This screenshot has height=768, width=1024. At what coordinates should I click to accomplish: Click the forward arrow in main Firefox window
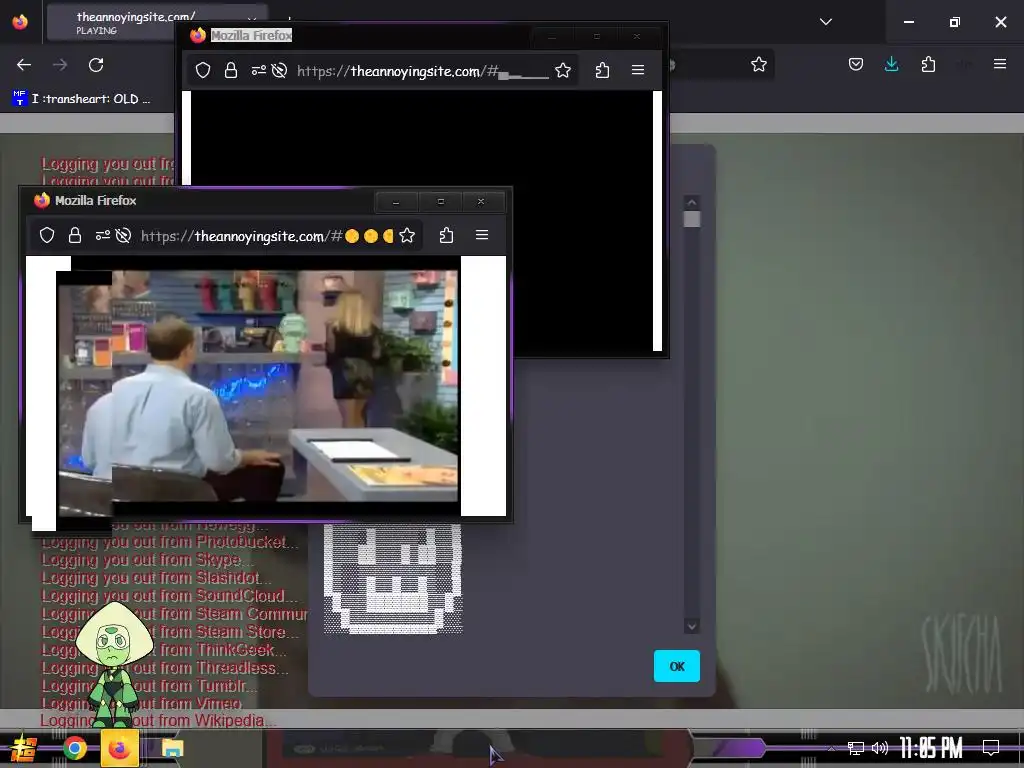60,65
